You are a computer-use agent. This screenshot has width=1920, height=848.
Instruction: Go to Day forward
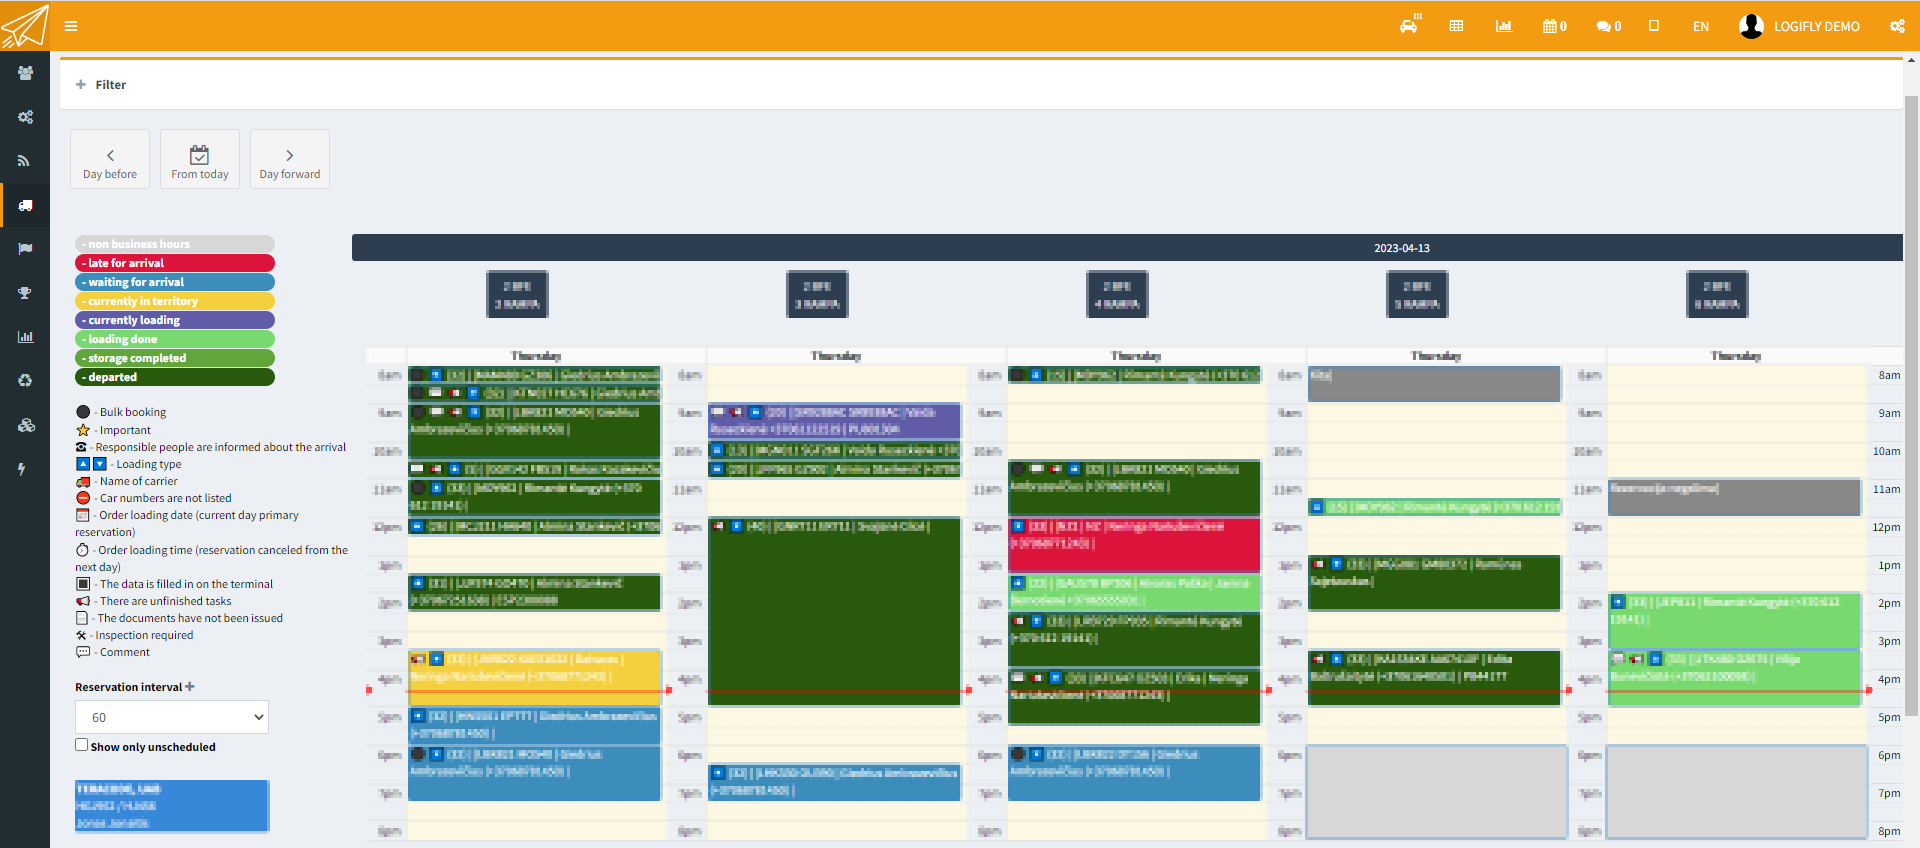[x=290, y=159]
